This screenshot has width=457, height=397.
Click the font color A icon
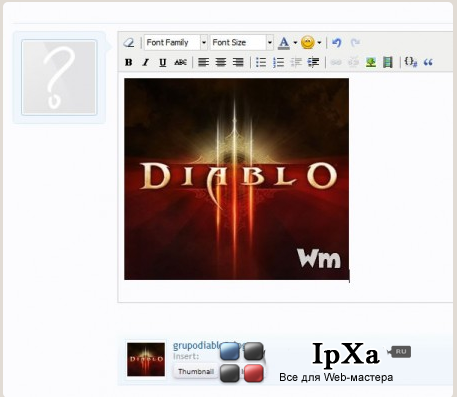[284, 43]
